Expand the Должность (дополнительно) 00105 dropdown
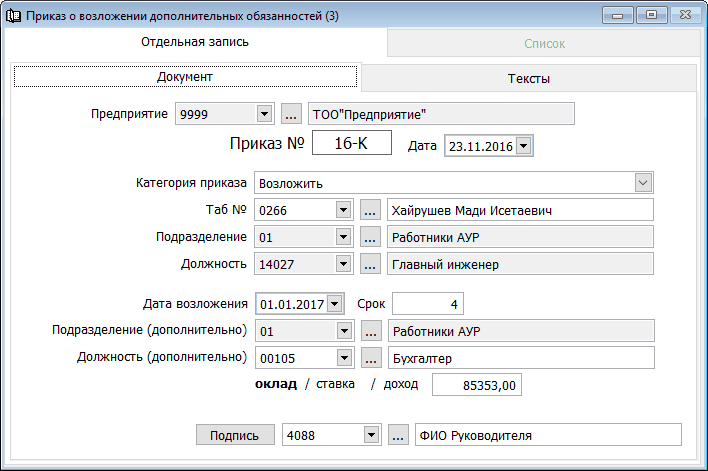 click(x=345, y=358)
